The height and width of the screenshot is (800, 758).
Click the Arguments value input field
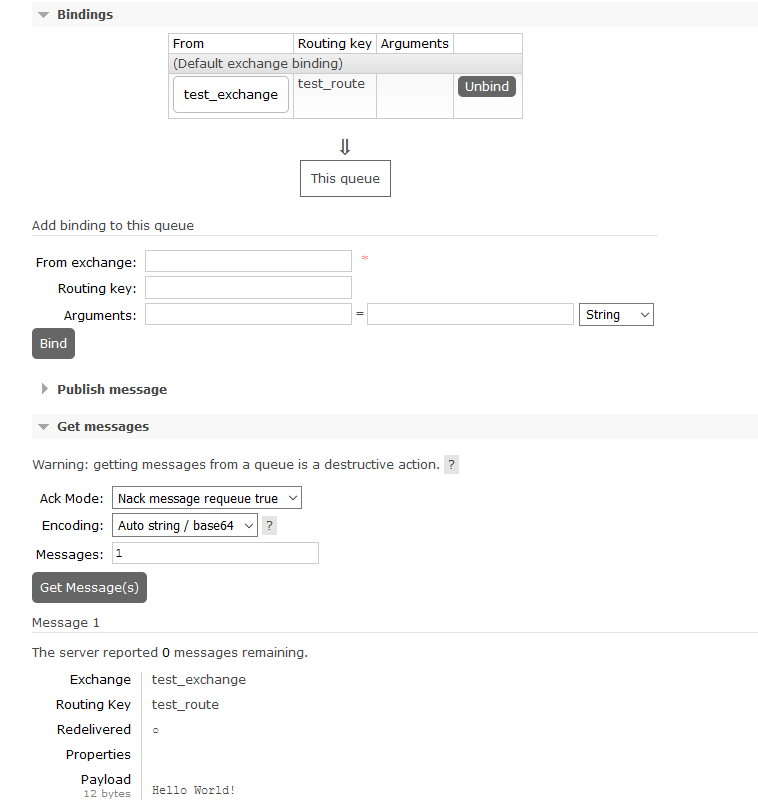[470, 314]
